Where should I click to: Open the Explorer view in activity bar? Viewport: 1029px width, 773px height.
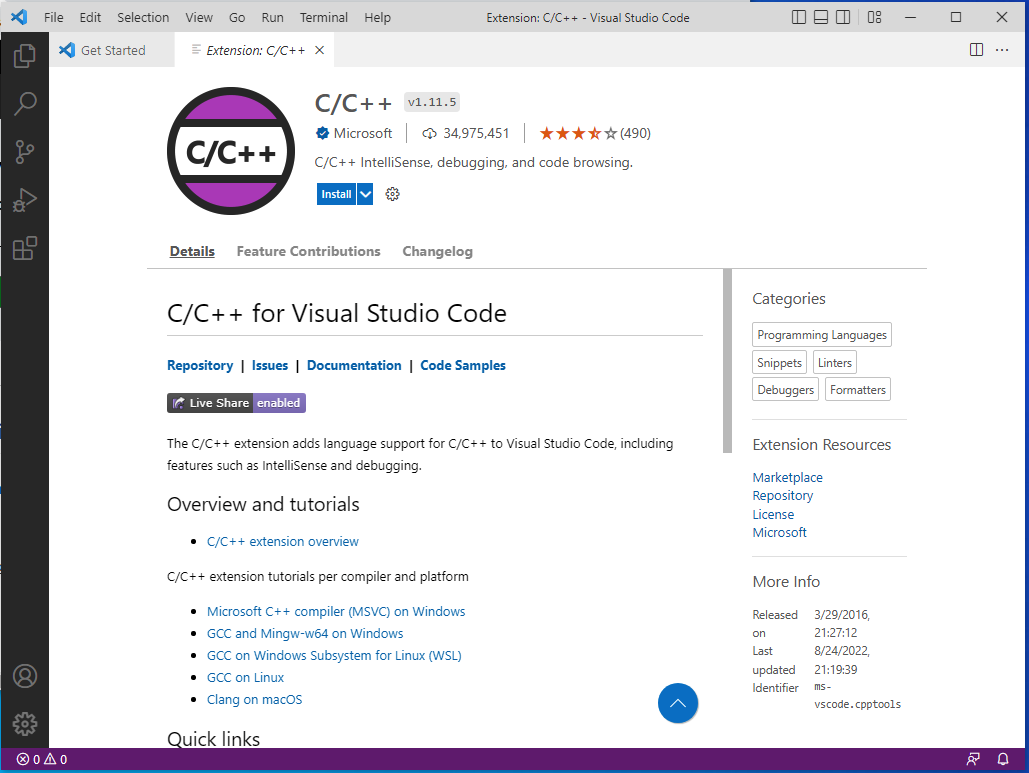(x=24, y=56)
